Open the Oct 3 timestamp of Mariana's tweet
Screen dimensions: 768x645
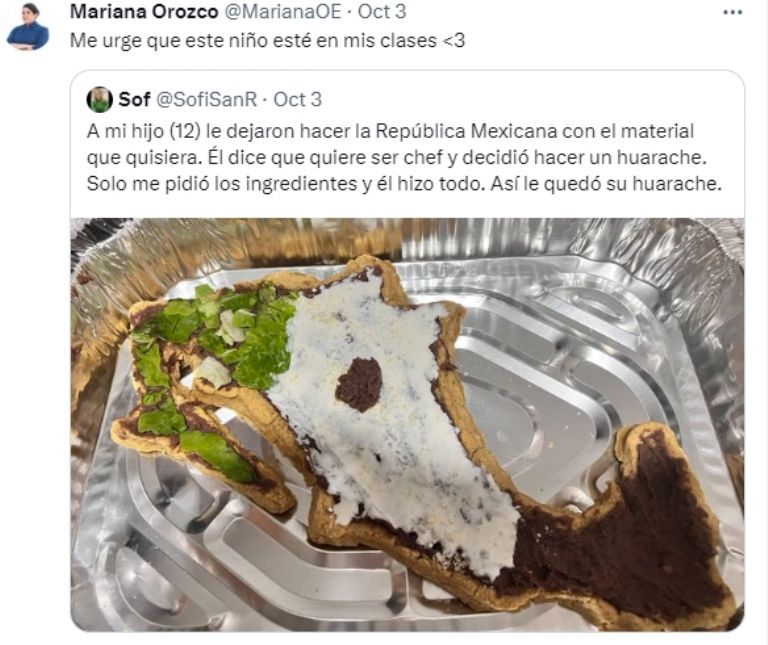click(x=382, y=12)
